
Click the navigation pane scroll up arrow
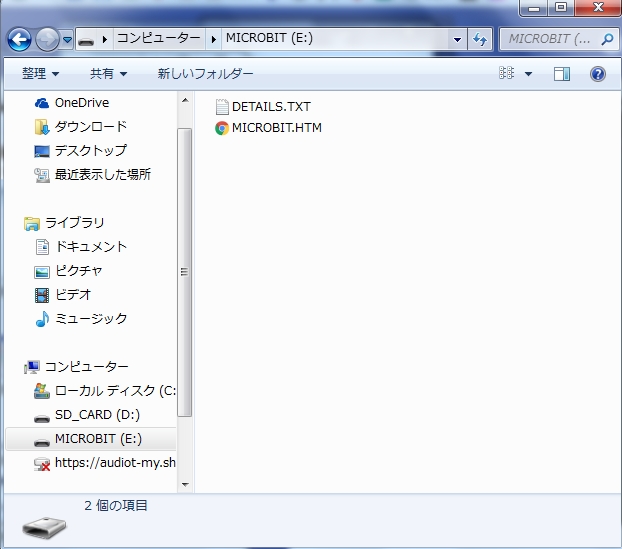coord(185,100)
